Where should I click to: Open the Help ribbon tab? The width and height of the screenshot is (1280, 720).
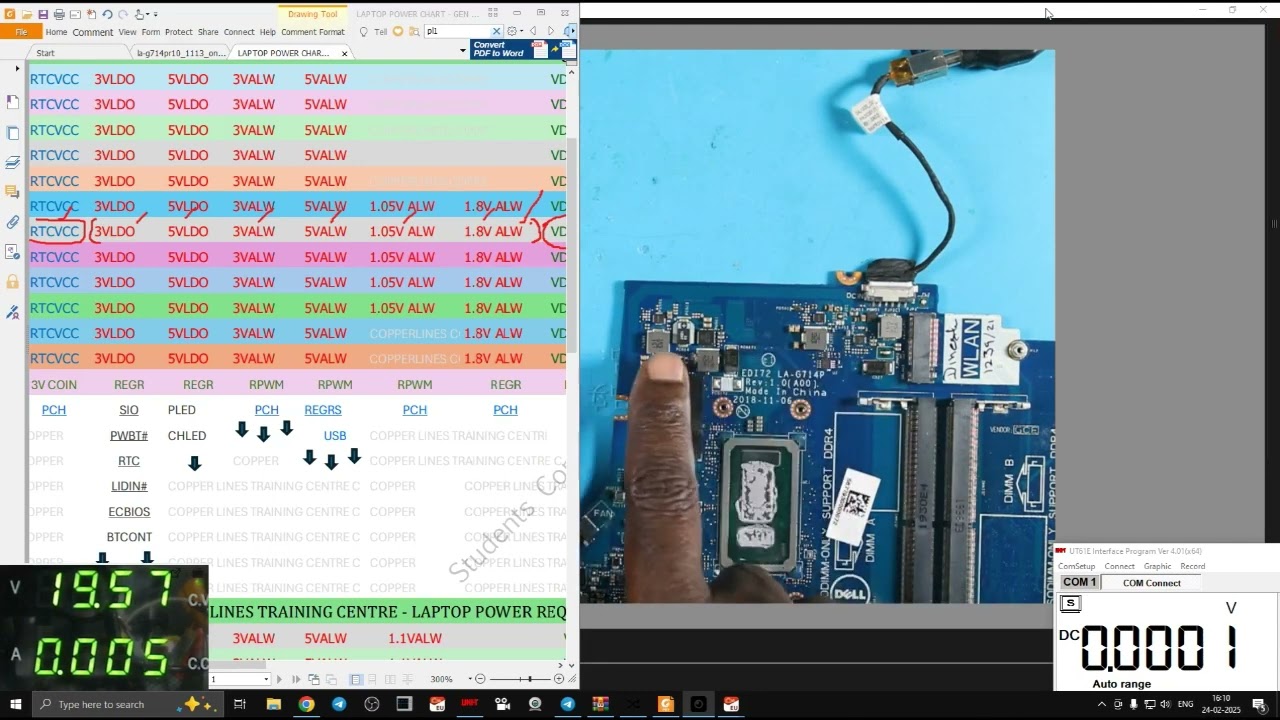click(268, 32)
